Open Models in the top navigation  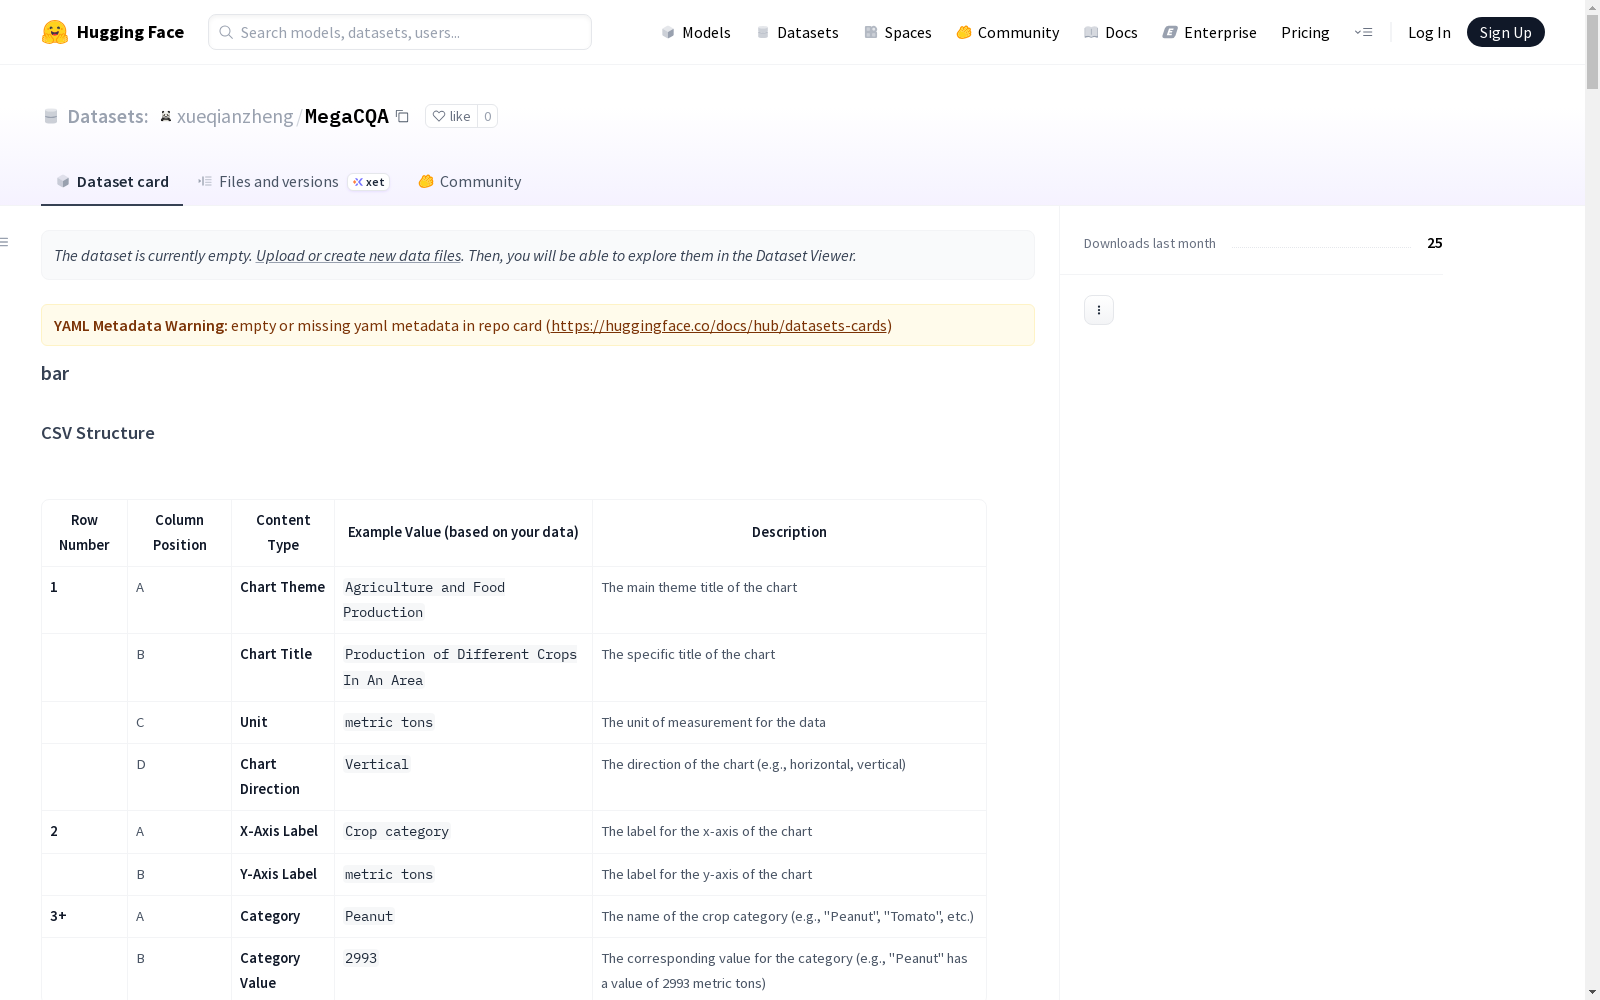(696, 32)
